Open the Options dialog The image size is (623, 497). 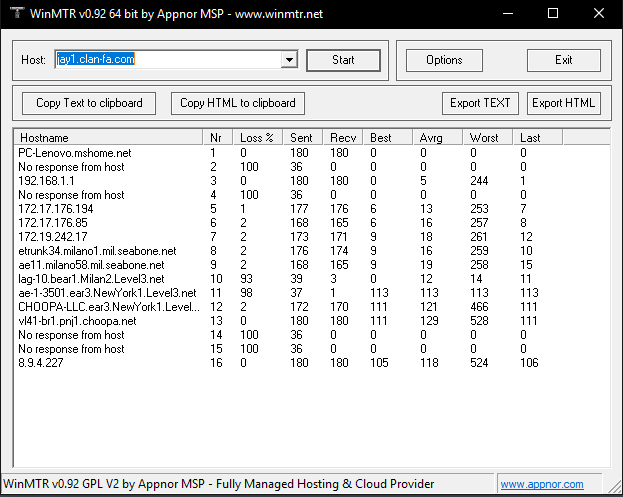coord(444,60)
